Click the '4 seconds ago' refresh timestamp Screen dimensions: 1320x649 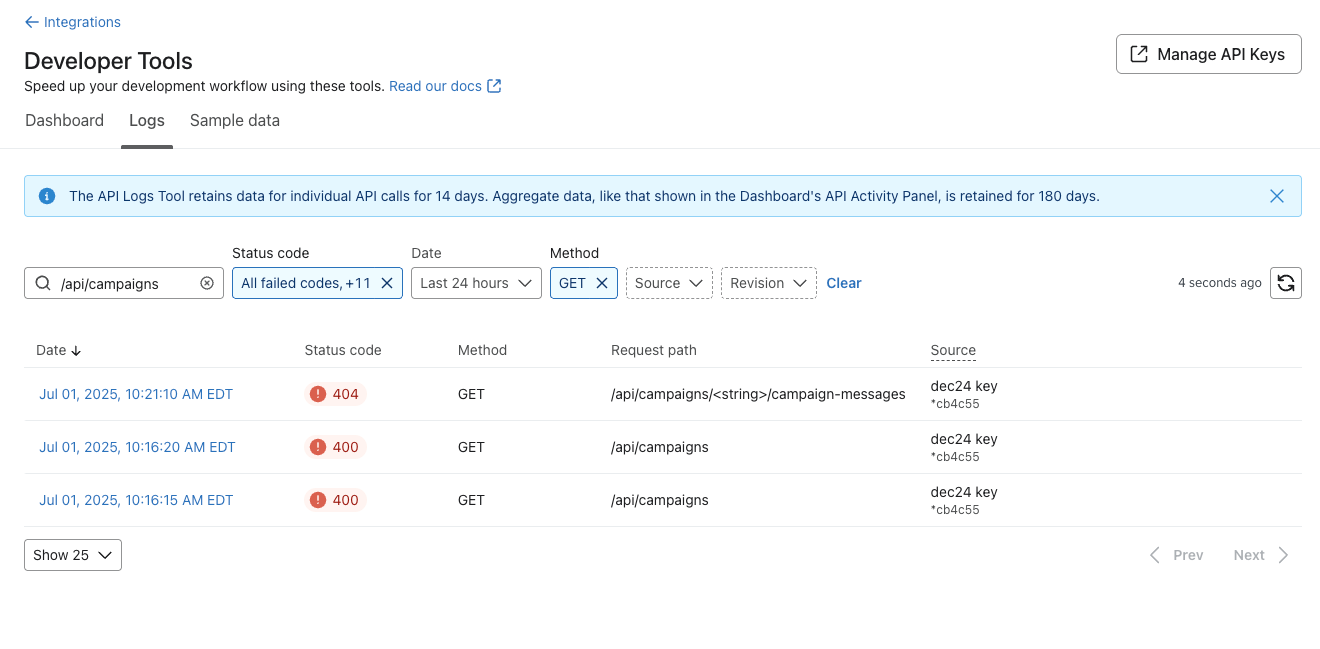[x=1220, y=283]
